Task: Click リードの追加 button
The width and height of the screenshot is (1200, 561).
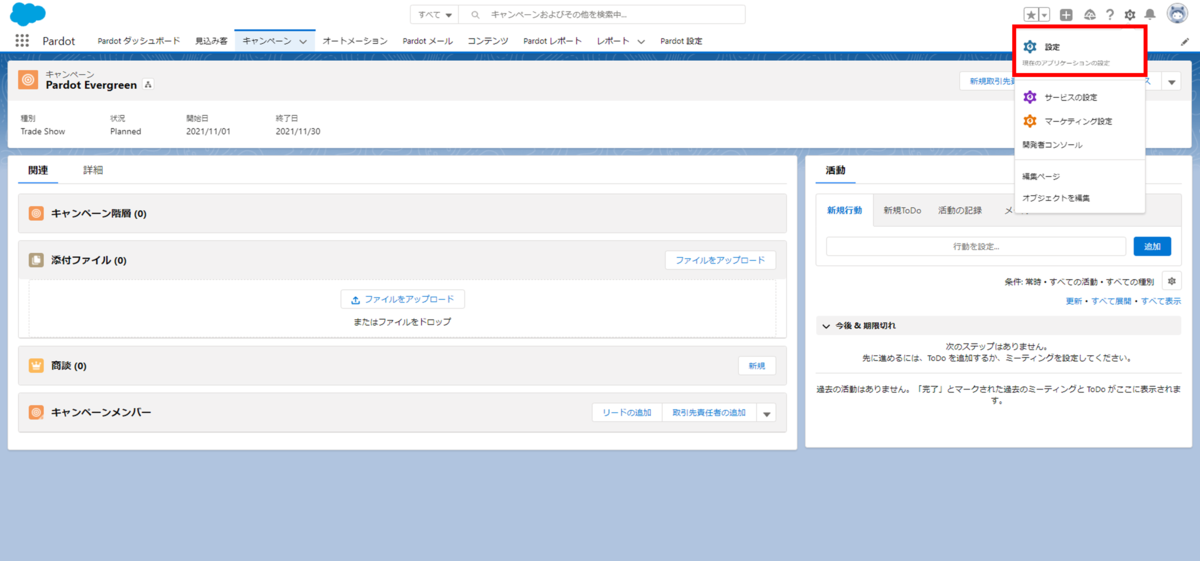Action: (627, 413)
